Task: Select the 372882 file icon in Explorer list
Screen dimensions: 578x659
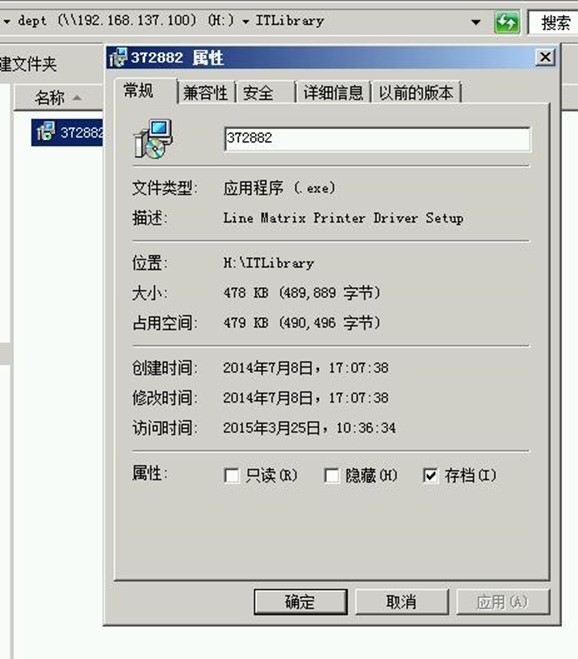Action: pyautogui.click(x=45, y=132)
